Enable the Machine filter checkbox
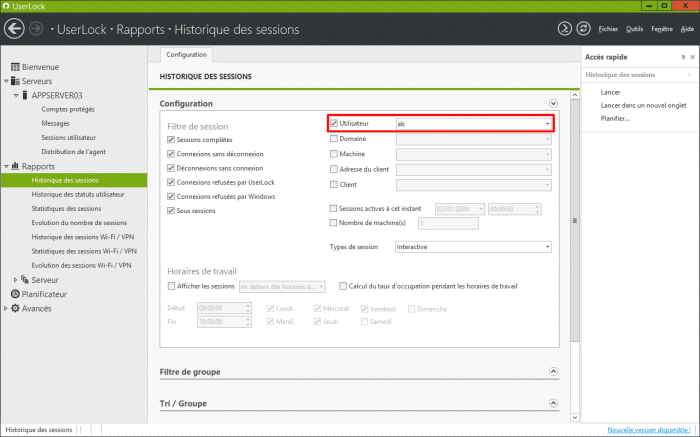 pos(333,154)
